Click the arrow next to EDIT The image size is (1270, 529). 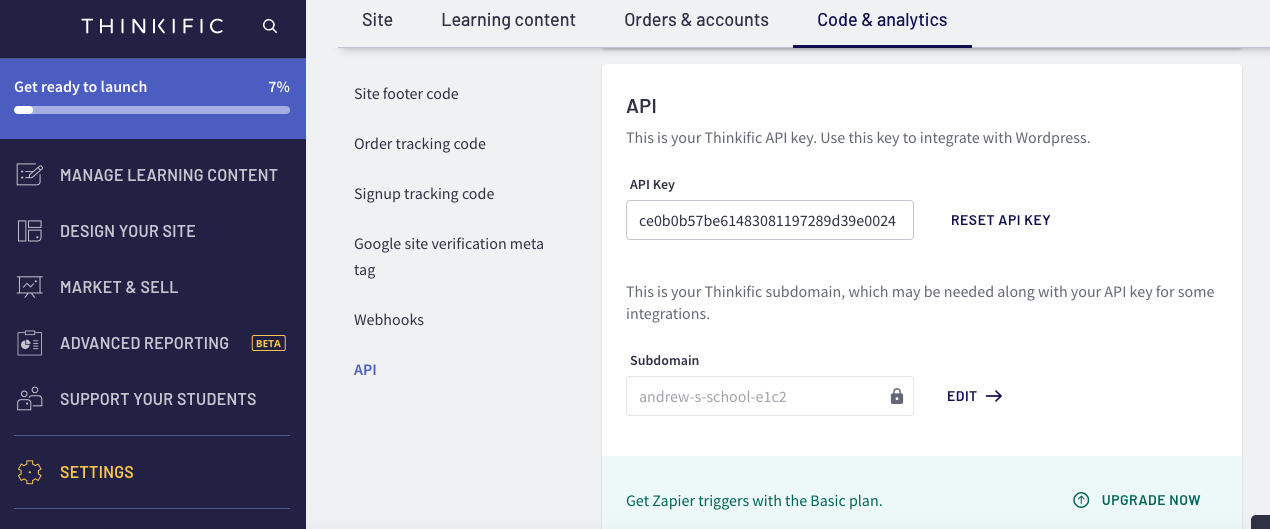994,396
